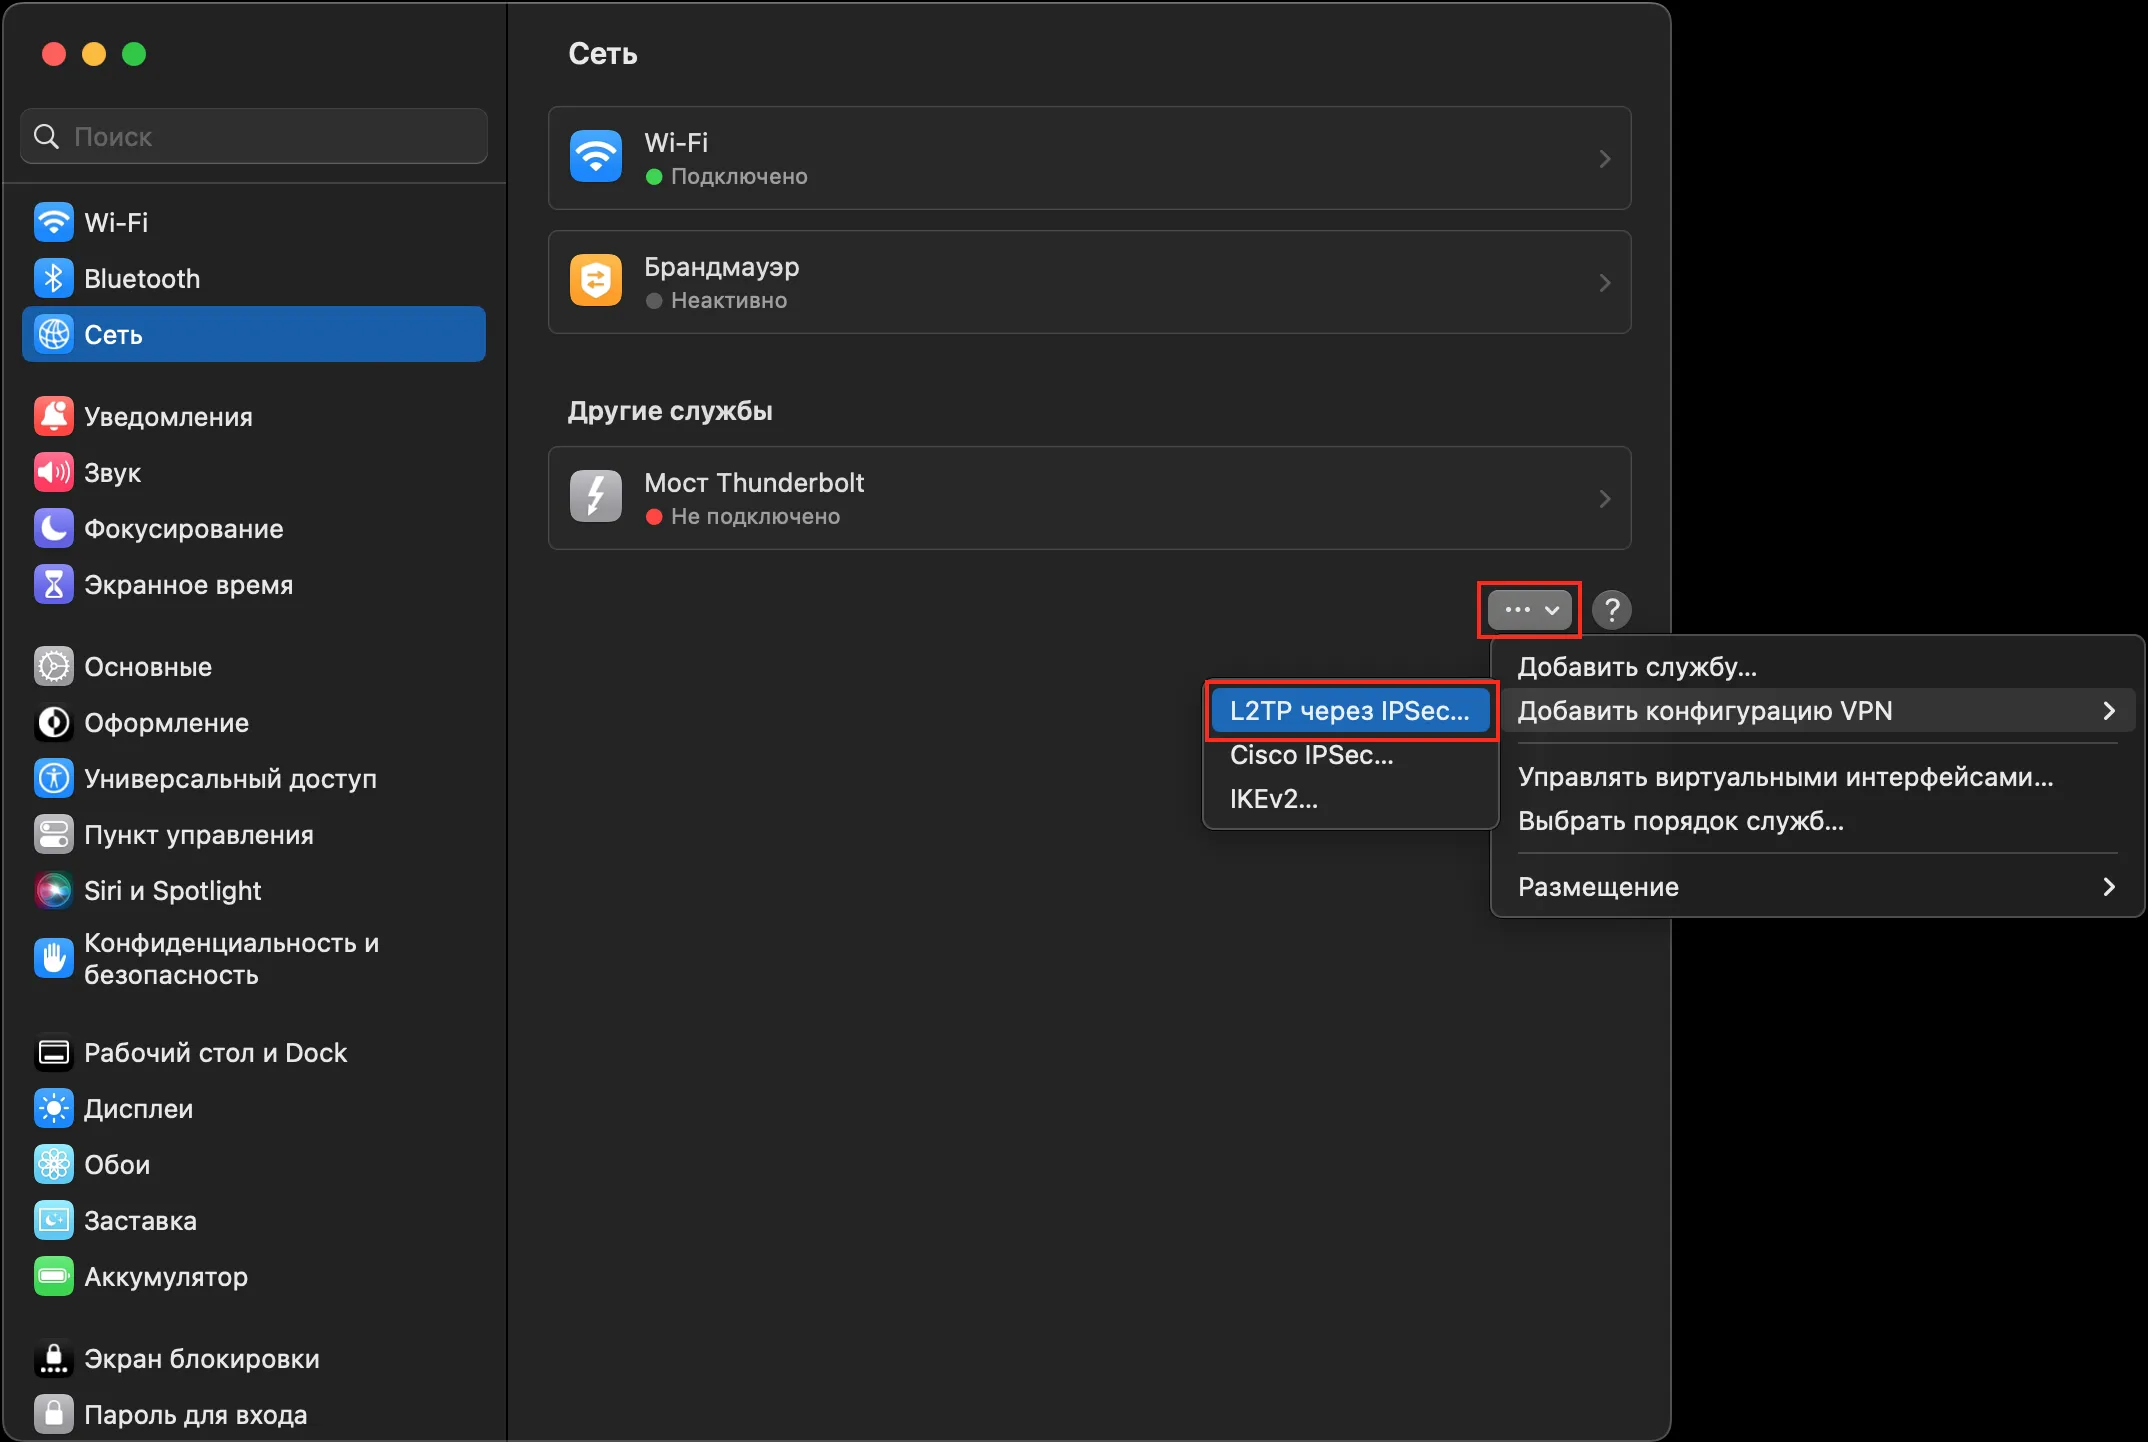Image resolution: width=2148 pixels, height=1442 pixels.
Task: Open Battery settings icon
Action: click(53, 1276)
